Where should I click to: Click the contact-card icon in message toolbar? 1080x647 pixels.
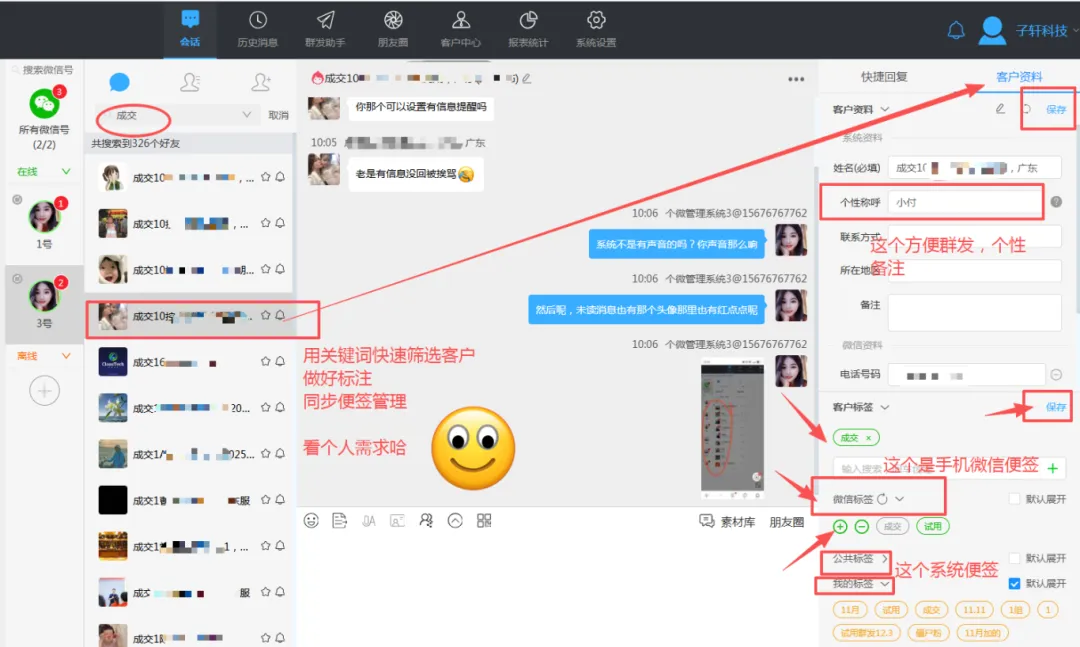pos(397,521)
